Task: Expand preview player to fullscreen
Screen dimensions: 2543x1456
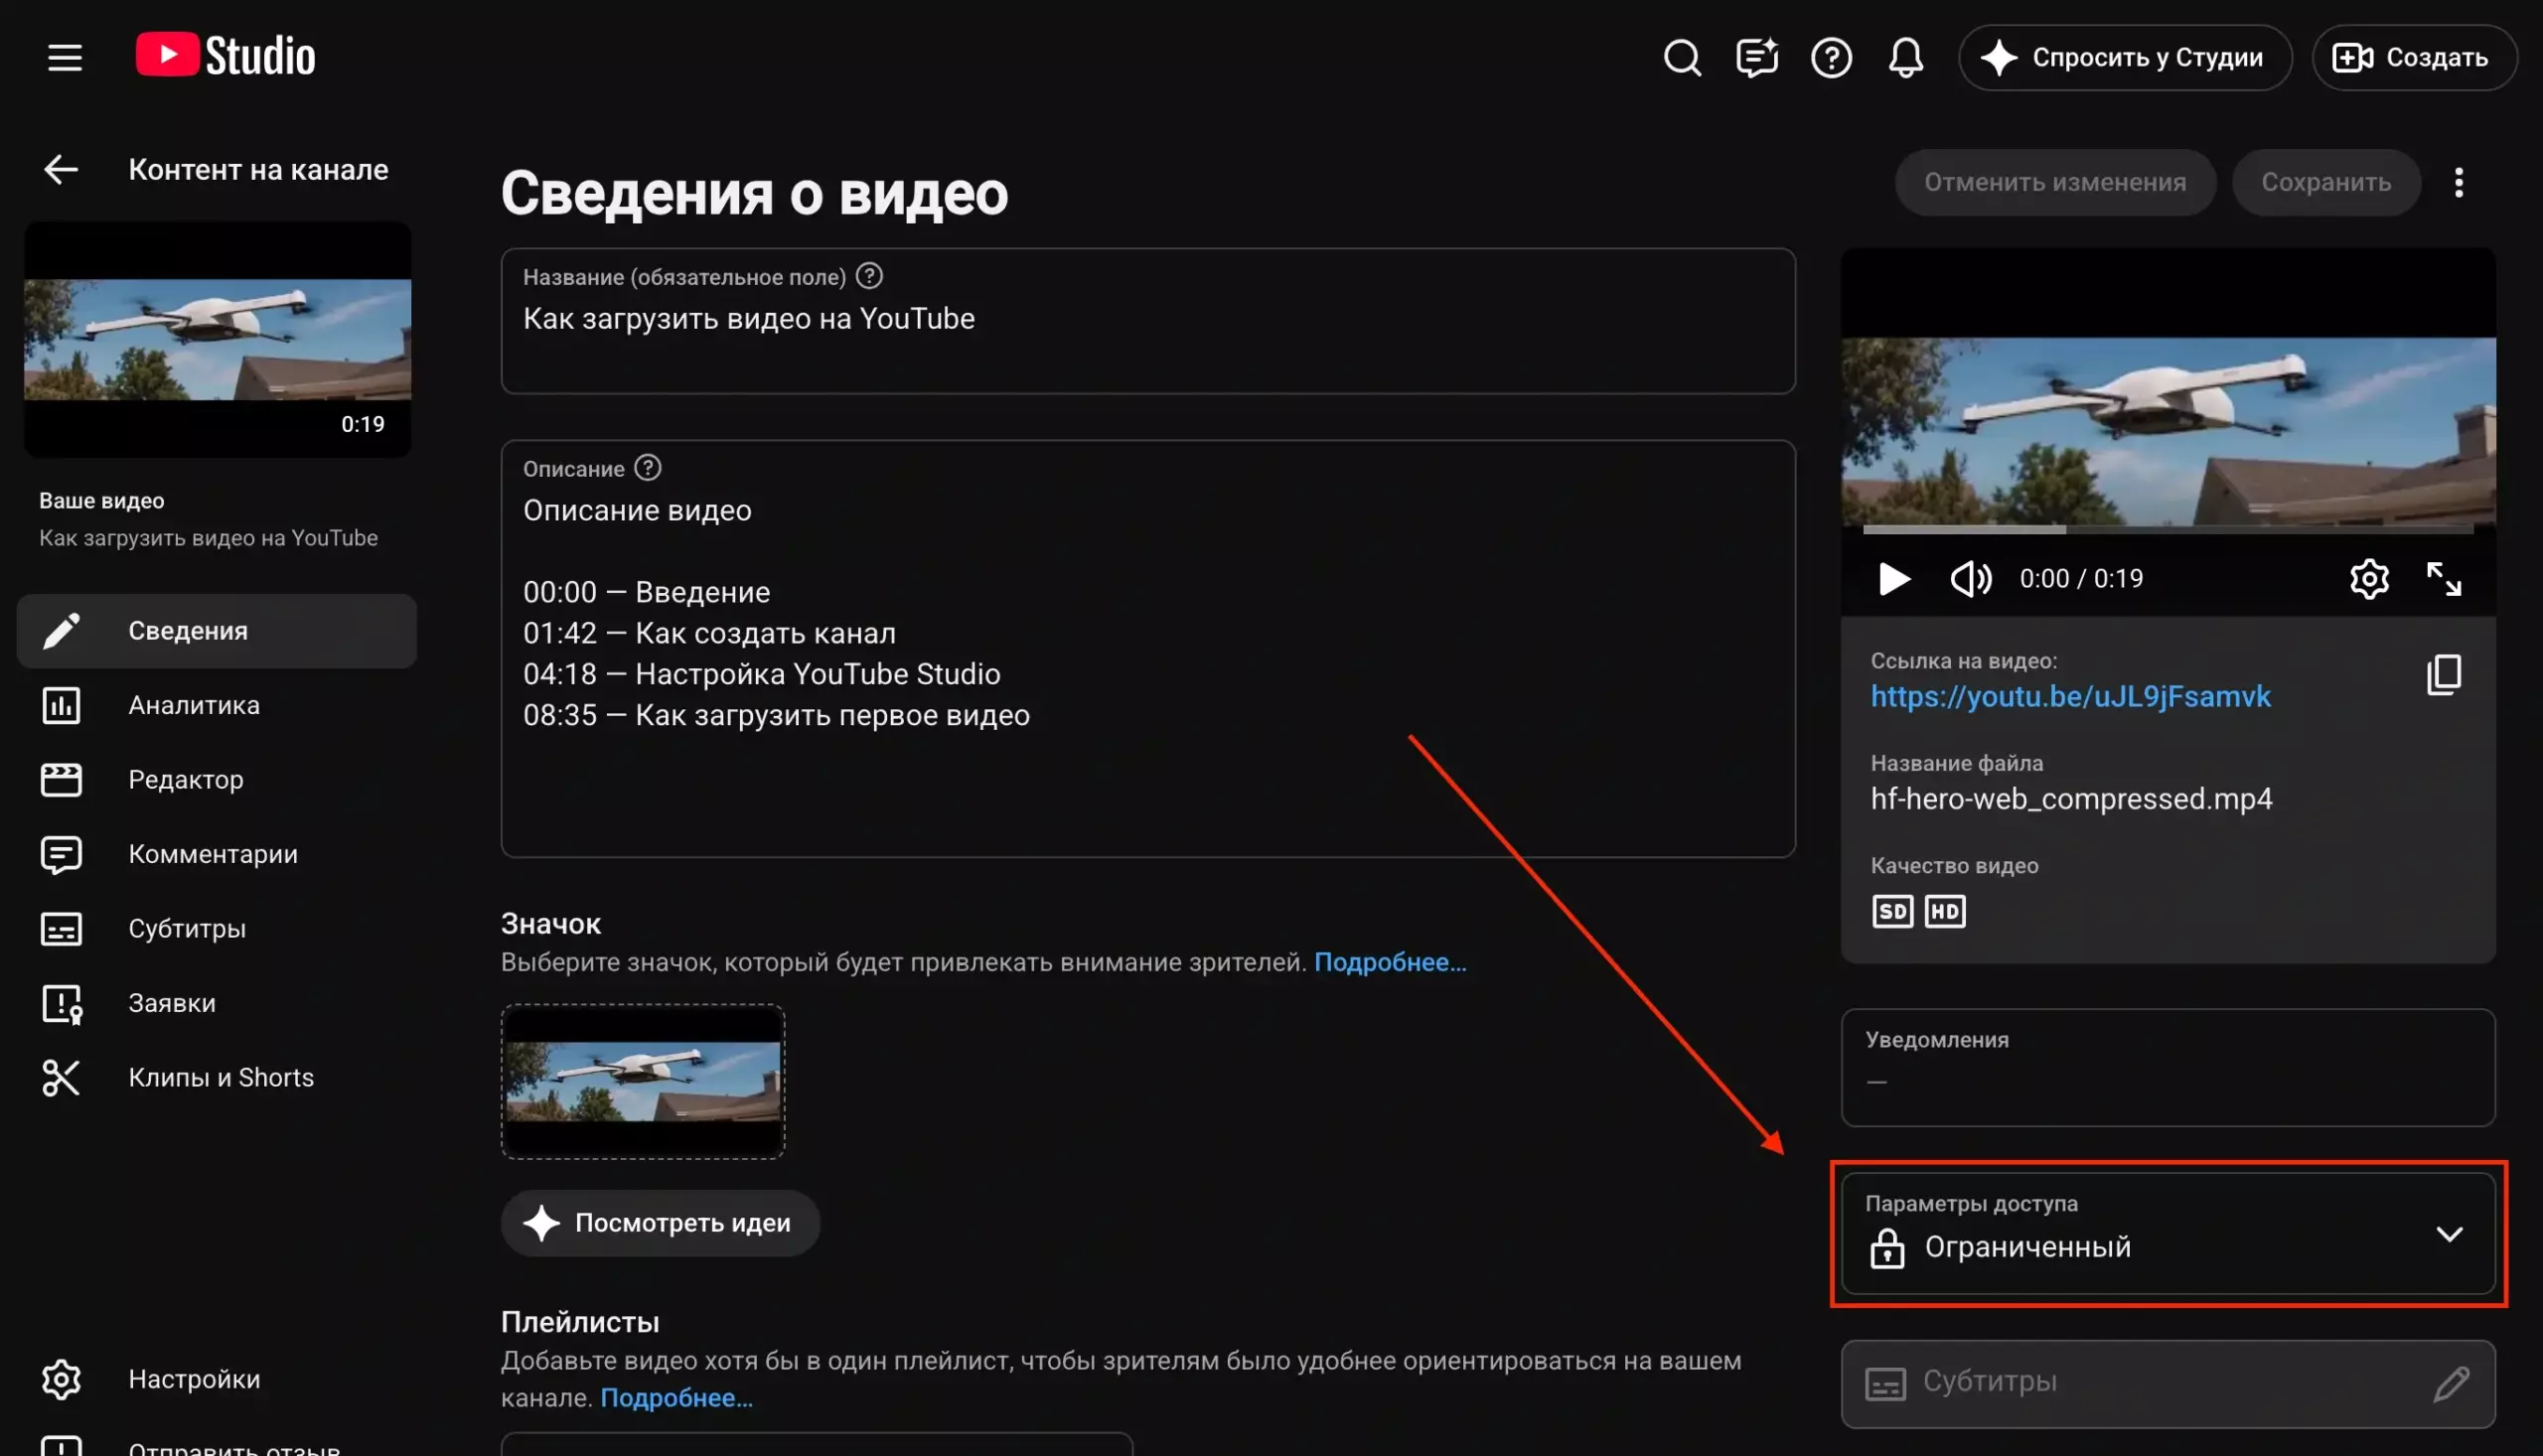Action: tap(2444, 579)
